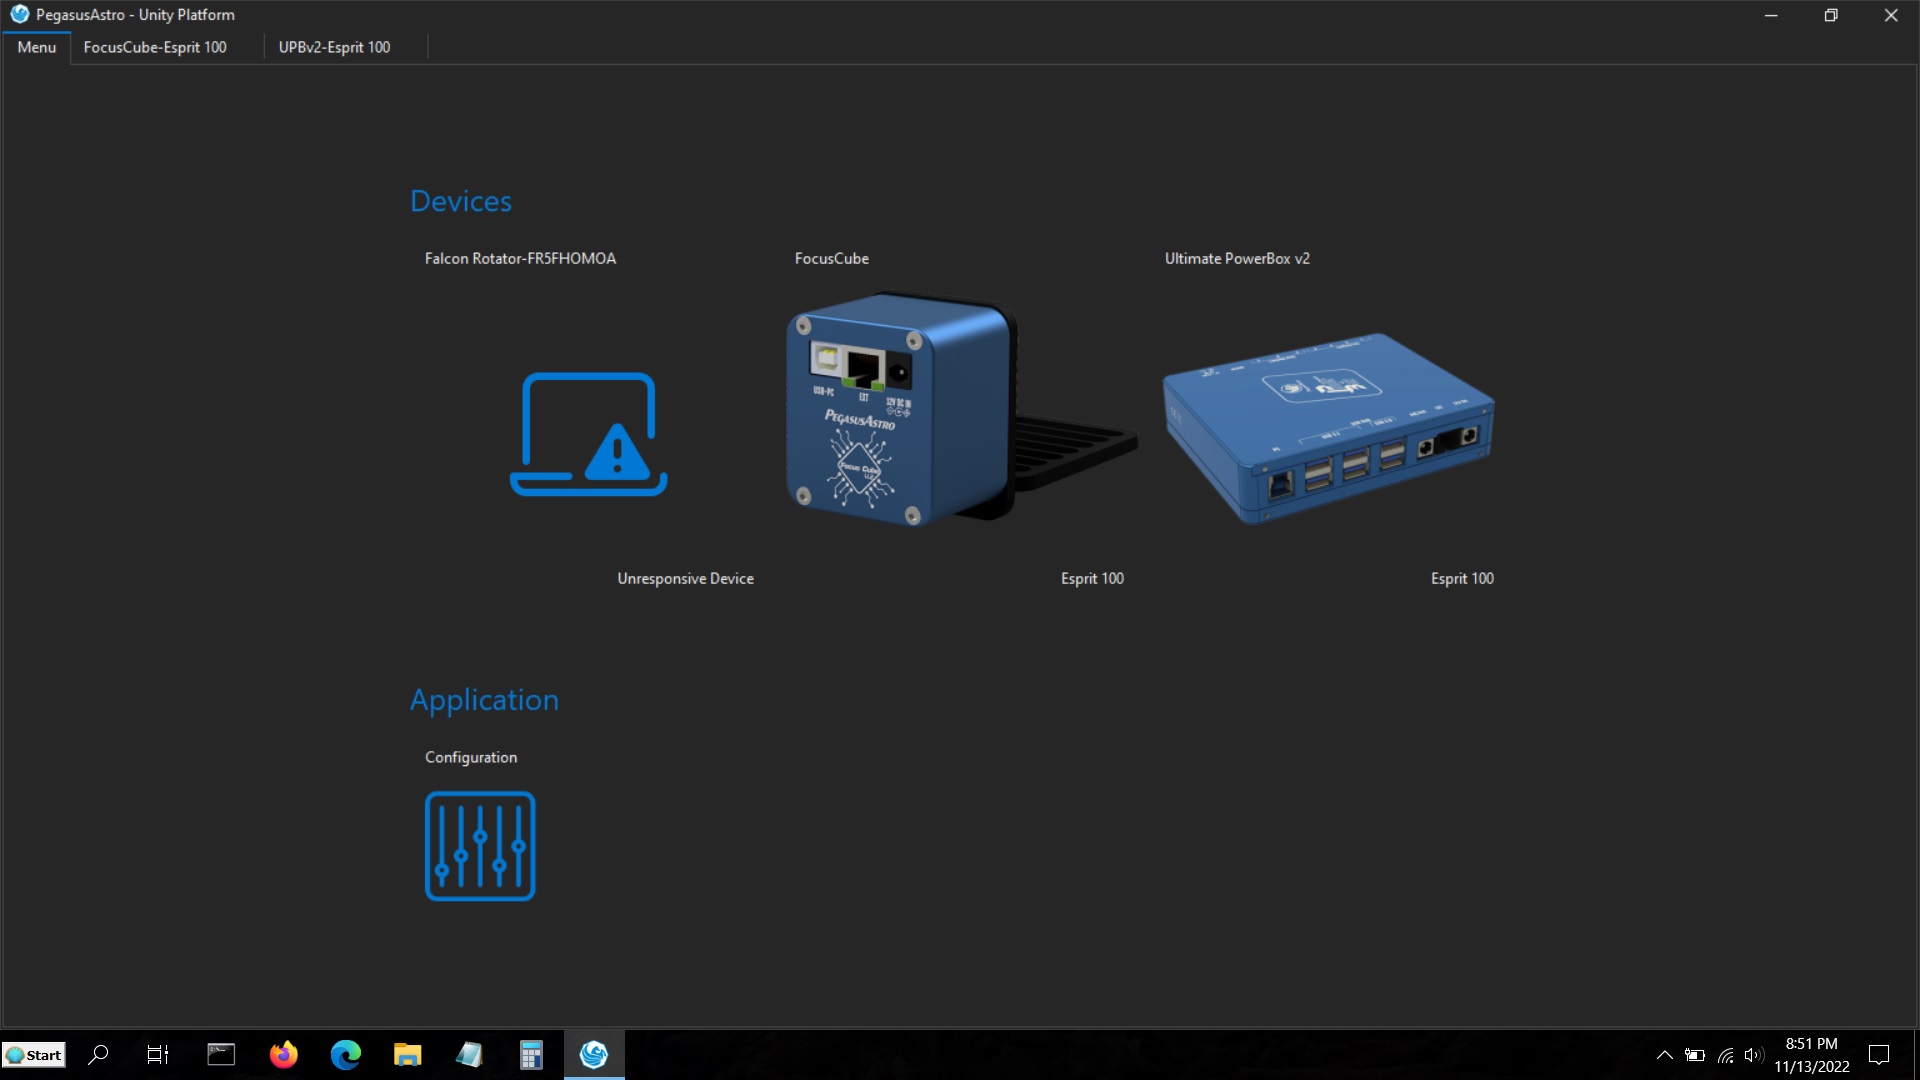1920x1080 pixels.
Task: Open the volume speaker tray icon
Action: 1753,1055
